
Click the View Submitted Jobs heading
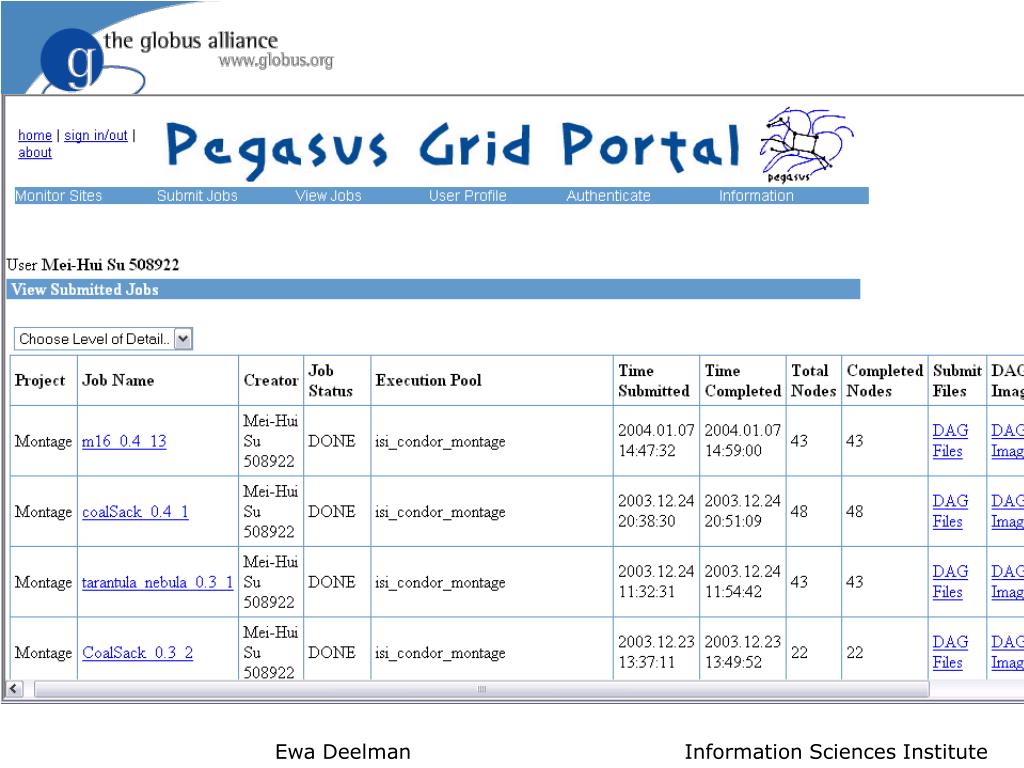tap(85, 289)
